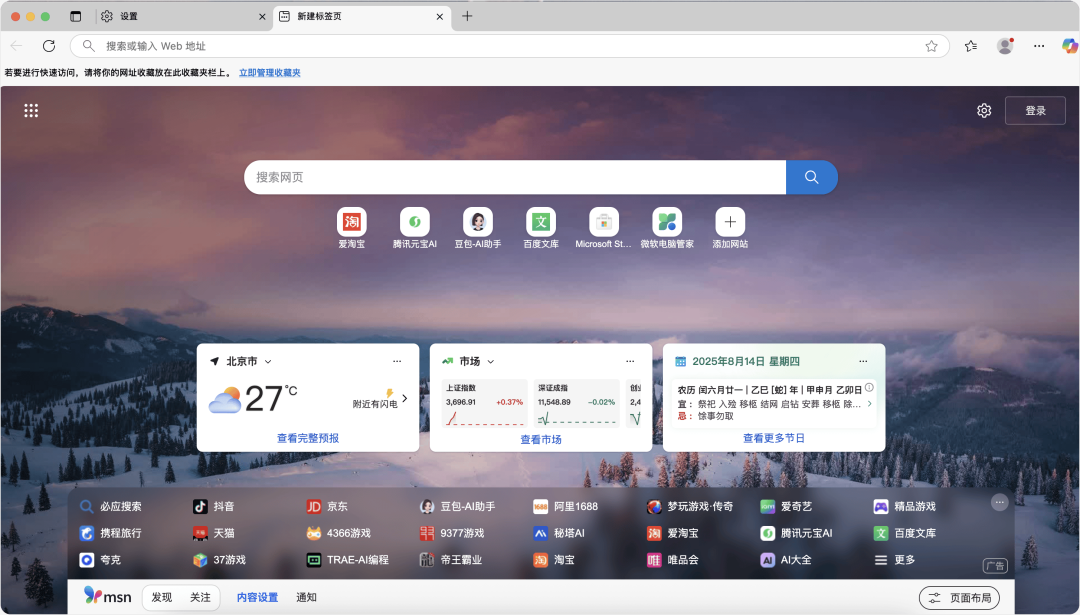The image size is (1080, 615).
Task: Open 查看完整预报 full weather forecast link
Action: tap(307, 438)
